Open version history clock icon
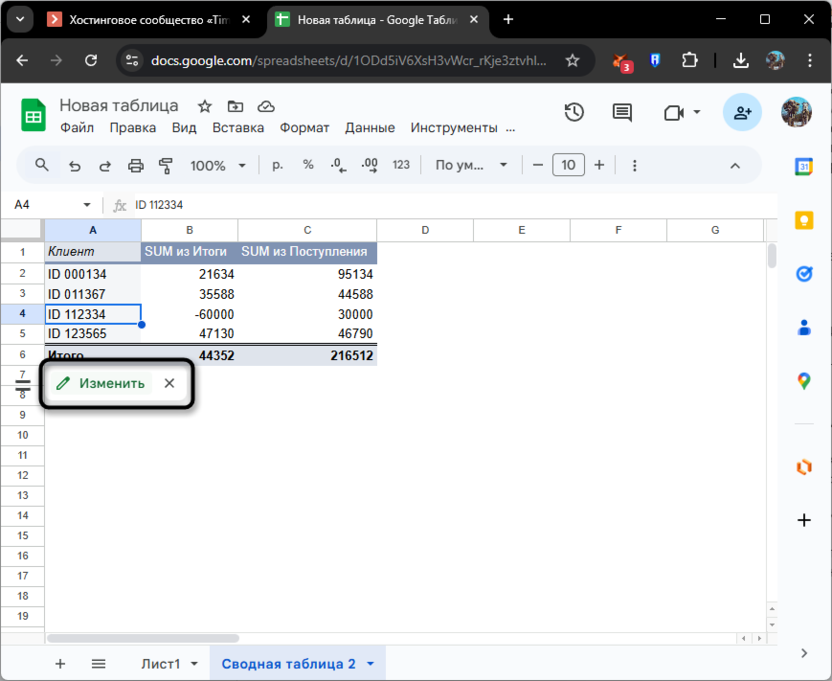This screenshot has height=681, width=832. [x=574, y=113]
